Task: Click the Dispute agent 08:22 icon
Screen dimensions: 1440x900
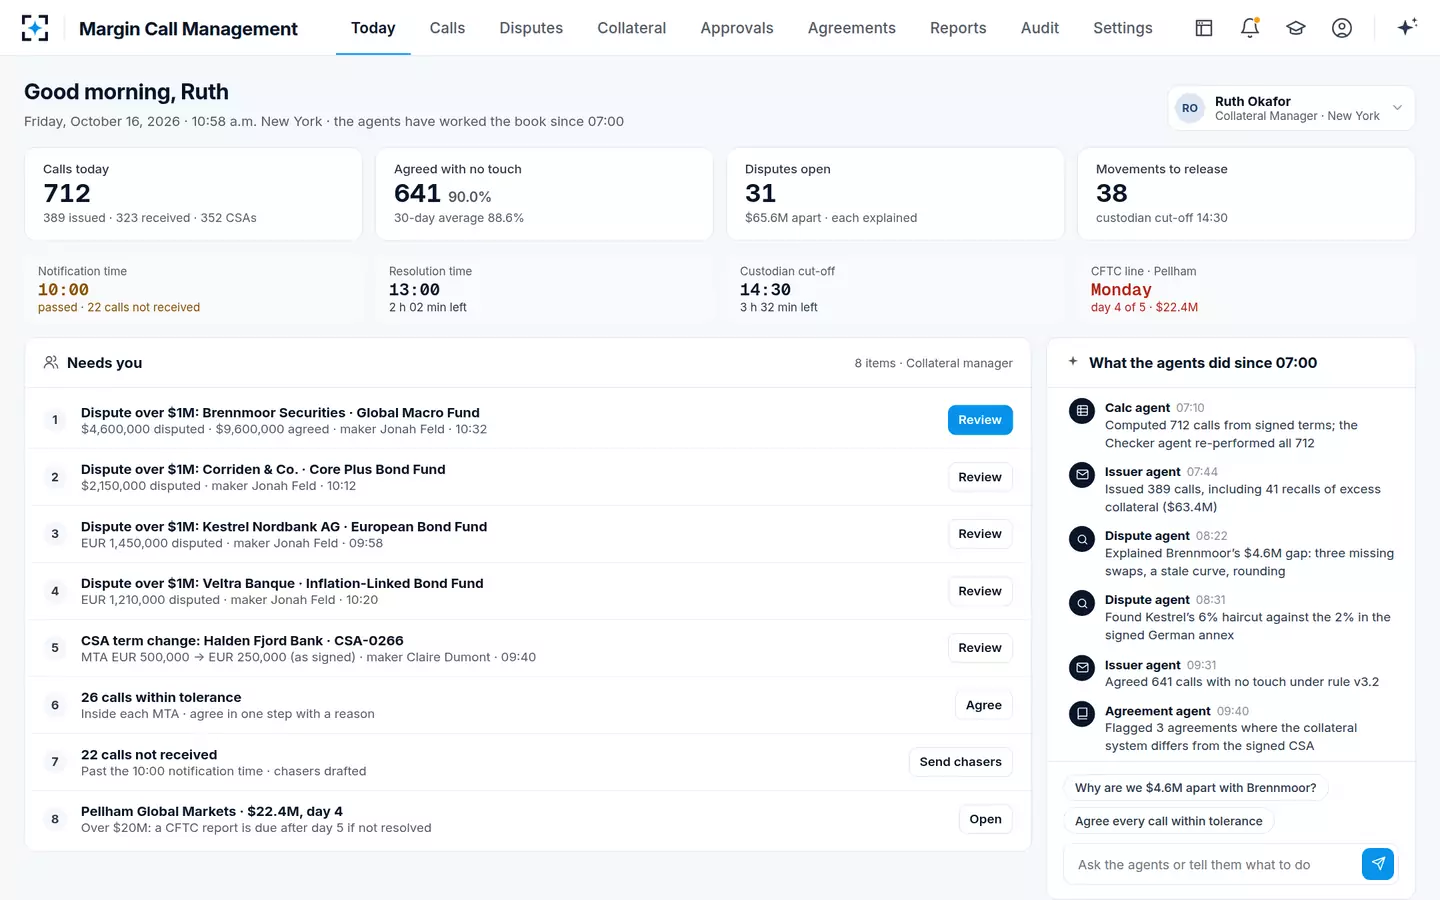Action: [x=1082, y=539]
